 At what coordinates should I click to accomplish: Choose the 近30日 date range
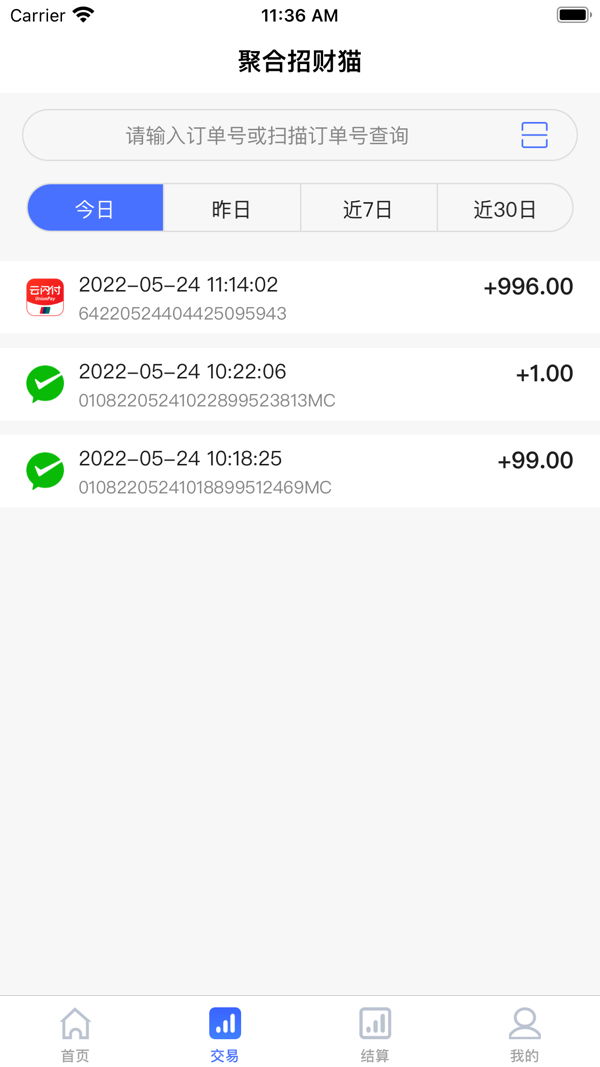point(505,208)
